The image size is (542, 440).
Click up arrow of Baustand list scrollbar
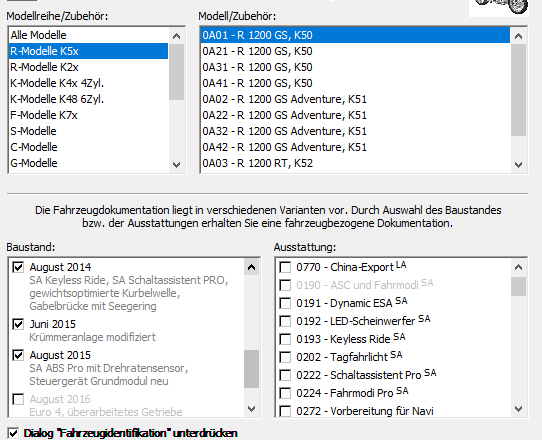point(252,267)
